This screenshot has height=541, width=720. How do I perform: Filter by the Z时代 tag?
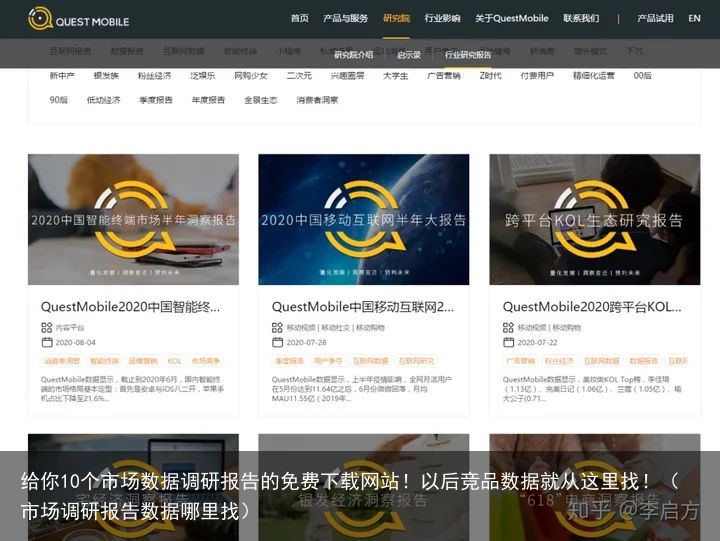coord(490,75)
